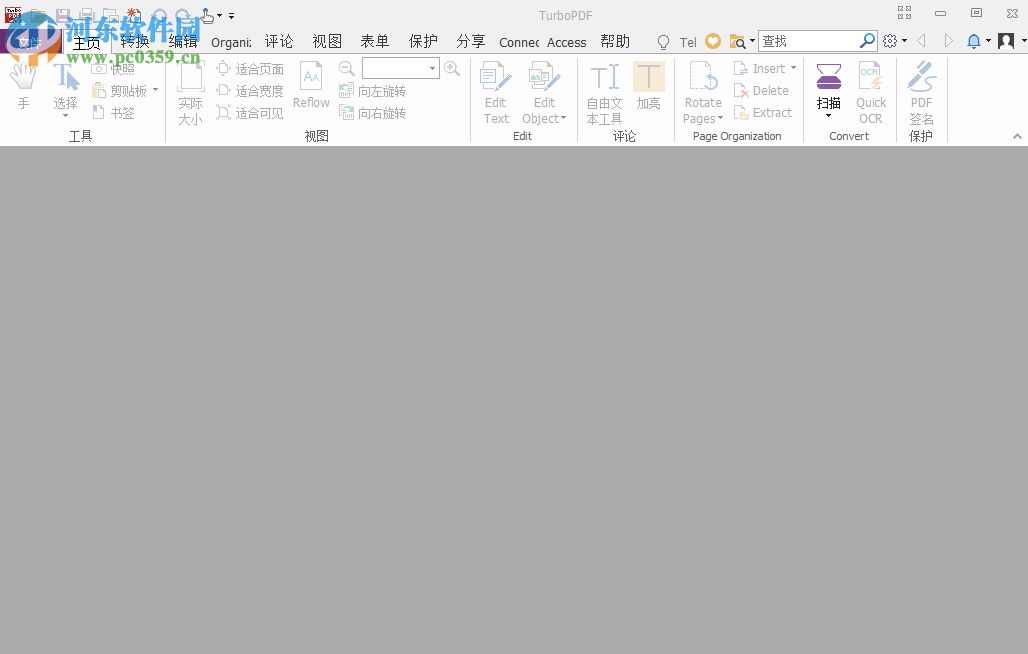1028x654 pixels.
Task: Click inside the 查找 search field
Action: [810, 41]
